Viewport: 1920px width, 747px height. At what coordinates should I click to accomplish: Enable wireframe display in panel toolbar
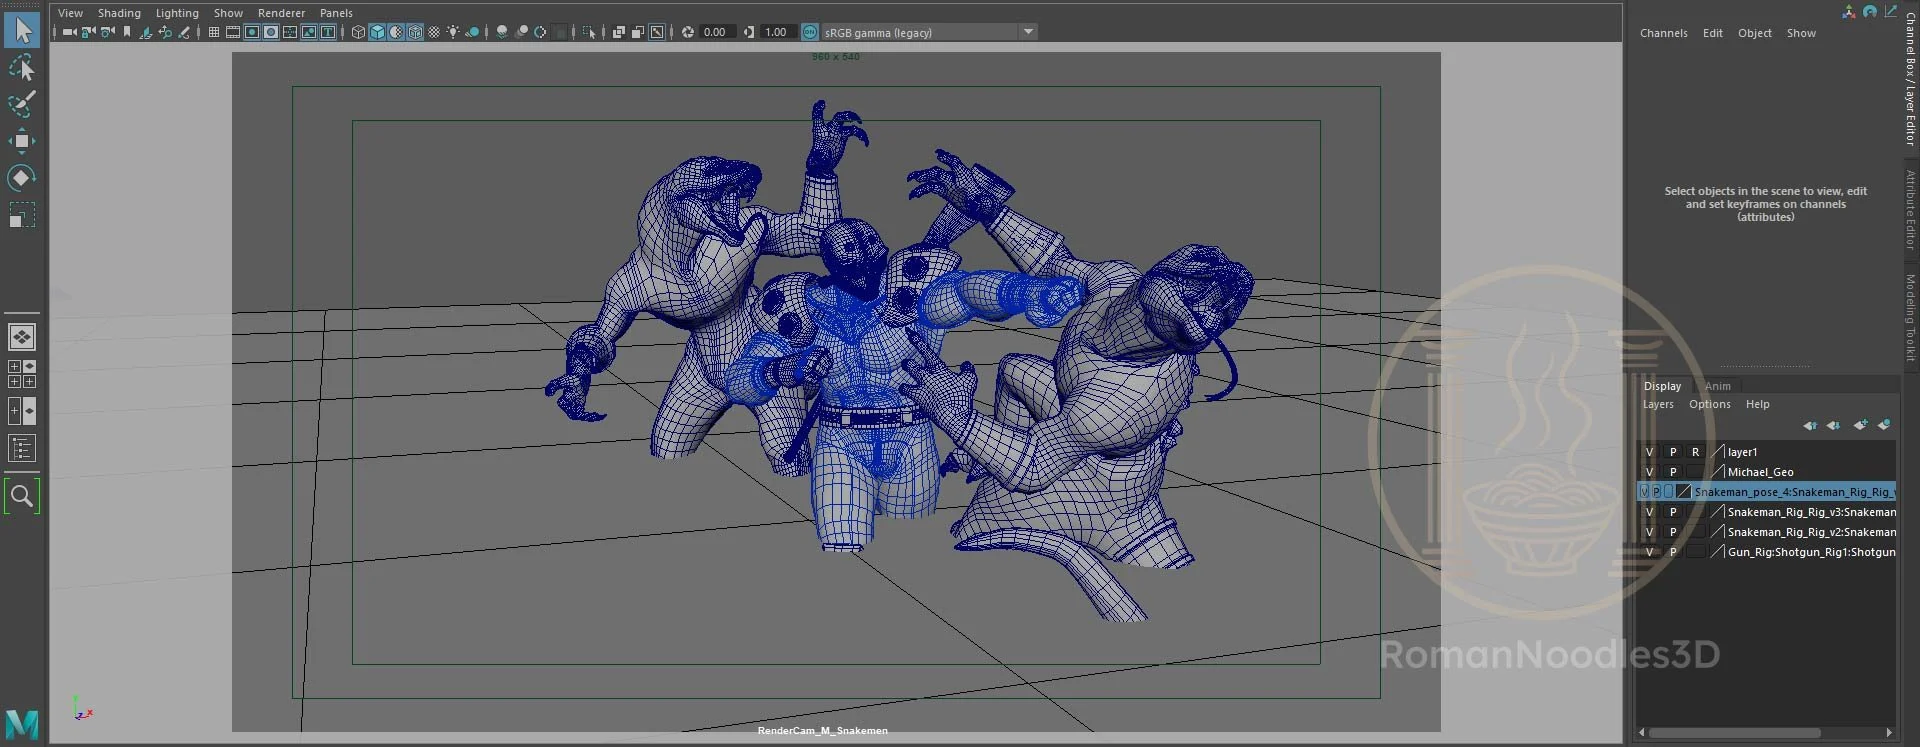coord(358,32)
